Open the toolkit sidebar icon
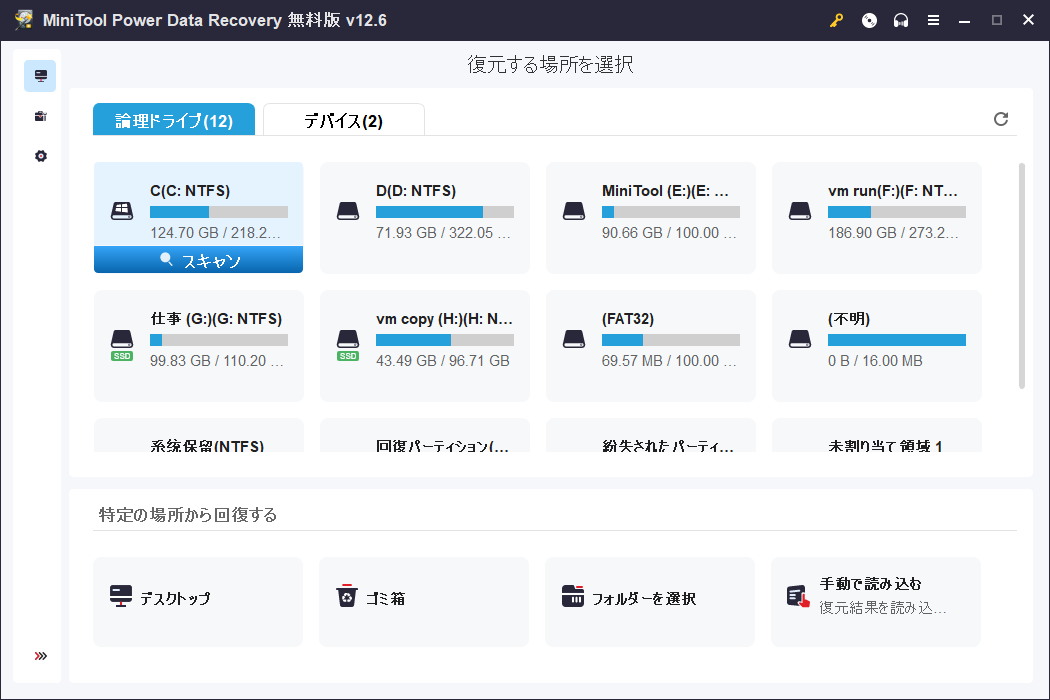The width and height of the screenshot is (1050, 700). (40, 116)
